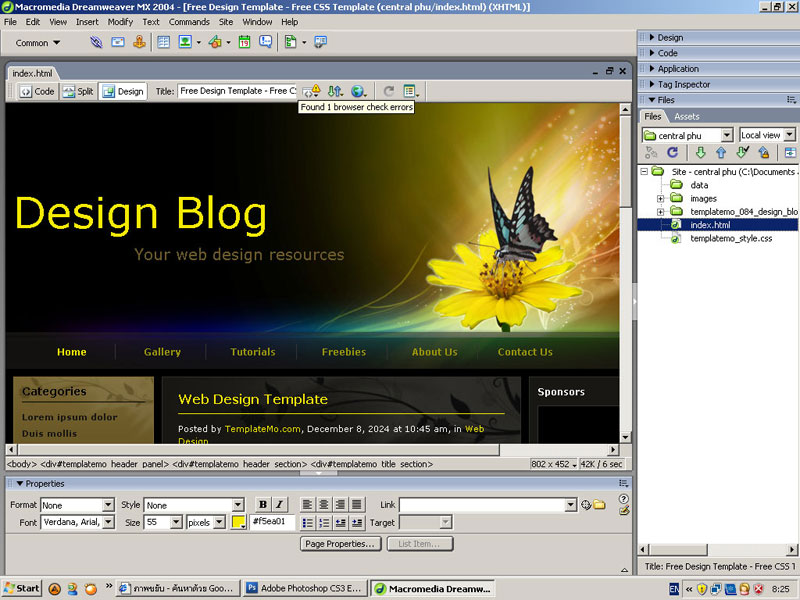Toggle Italic formatting
Viewport: 800px width, 600px height.
point(279,505)
